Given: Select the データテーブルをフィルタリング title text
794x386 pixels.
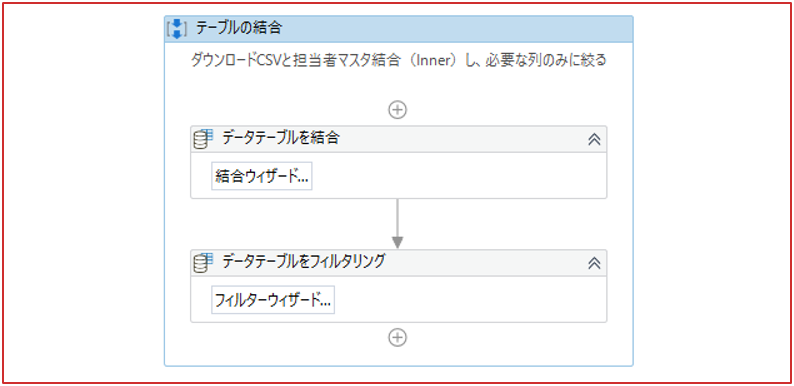Looking at the screenshot, I should point(304,261).
